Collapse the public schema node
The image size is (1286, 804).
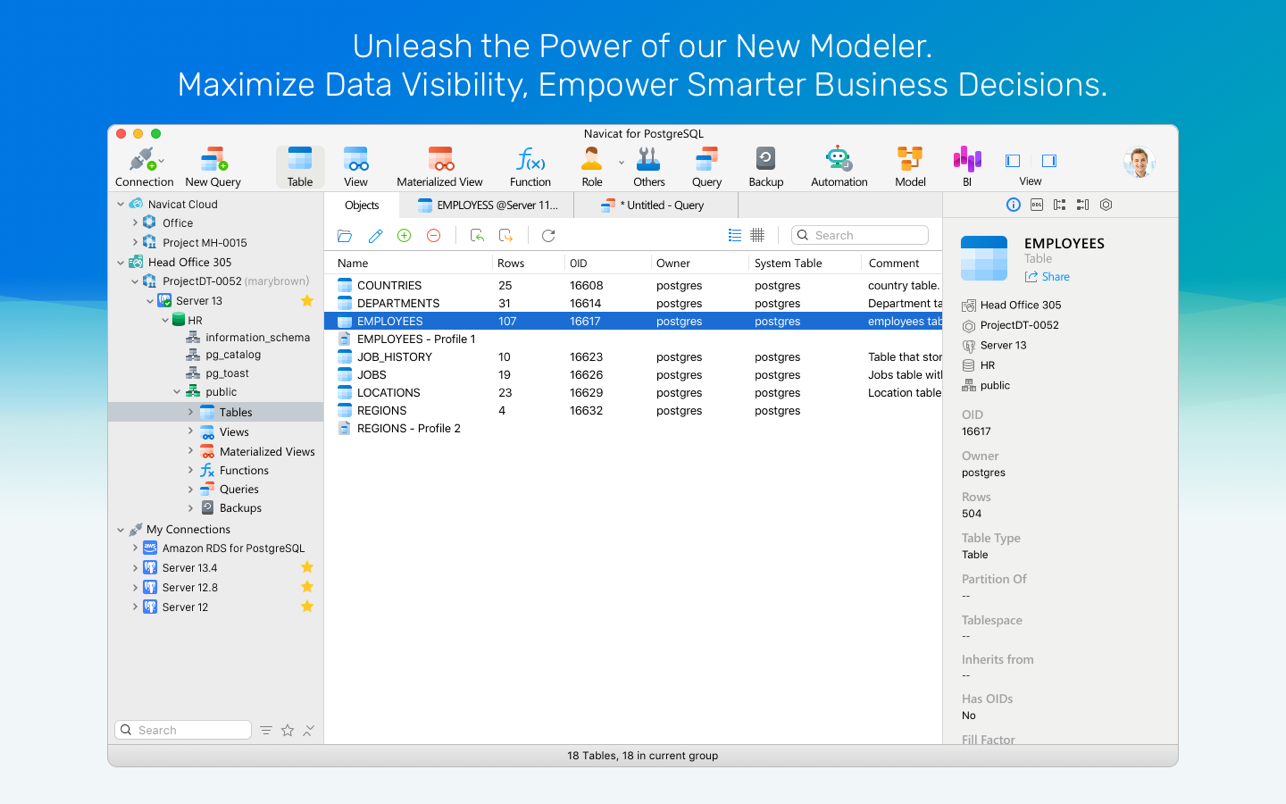[x=177, y=392]
